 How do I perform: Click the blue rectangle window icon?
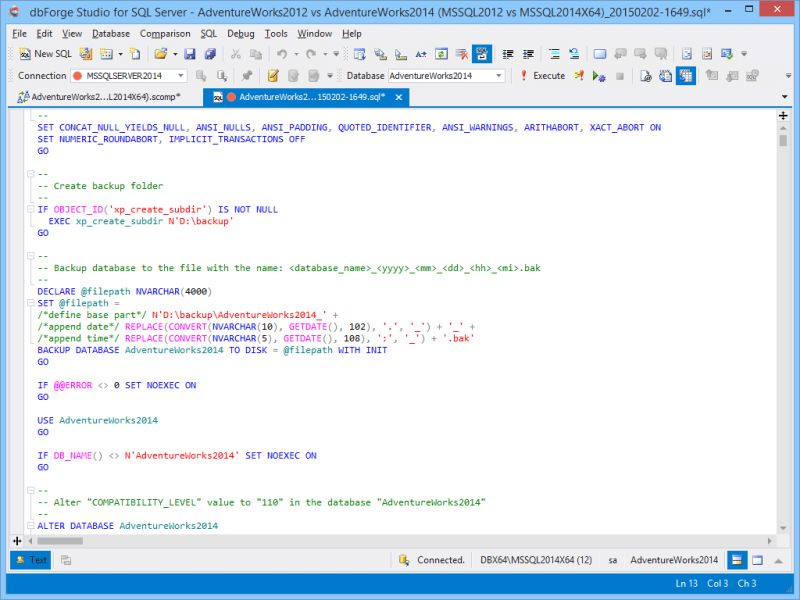pos(600,54)
